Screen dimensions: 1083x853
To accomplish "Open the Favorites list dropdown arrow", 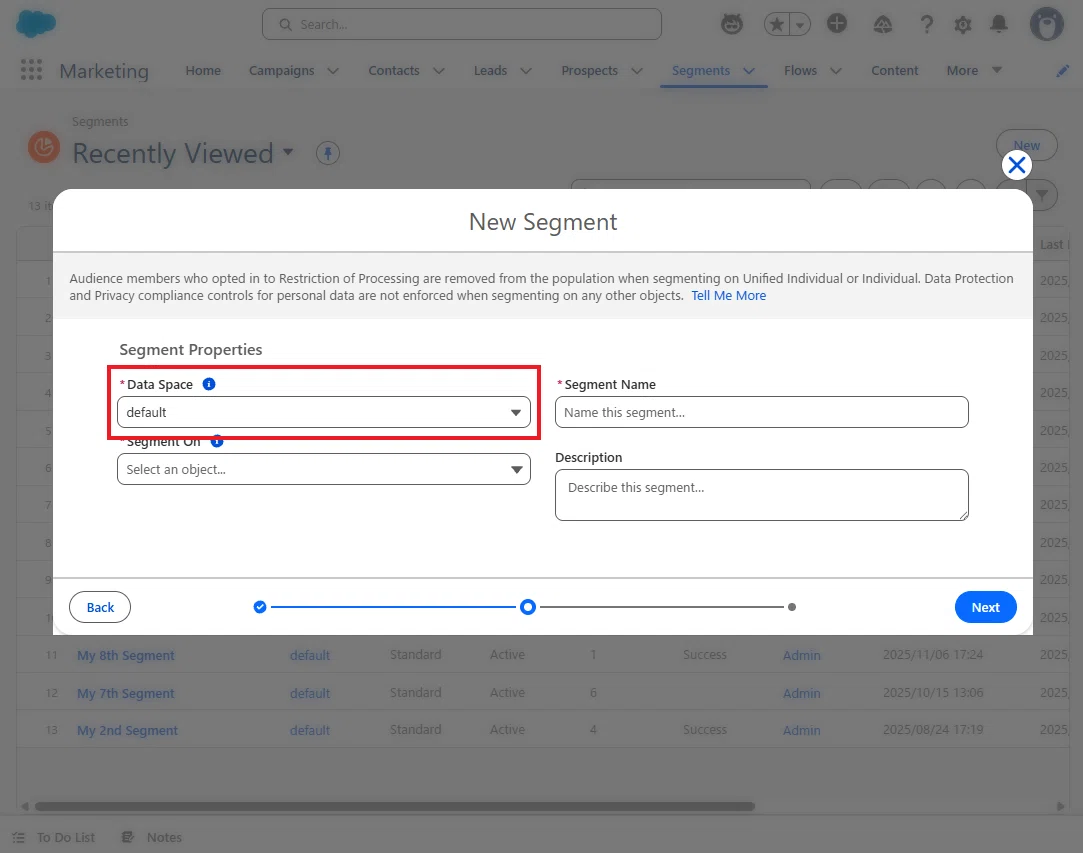I will 800,25.
